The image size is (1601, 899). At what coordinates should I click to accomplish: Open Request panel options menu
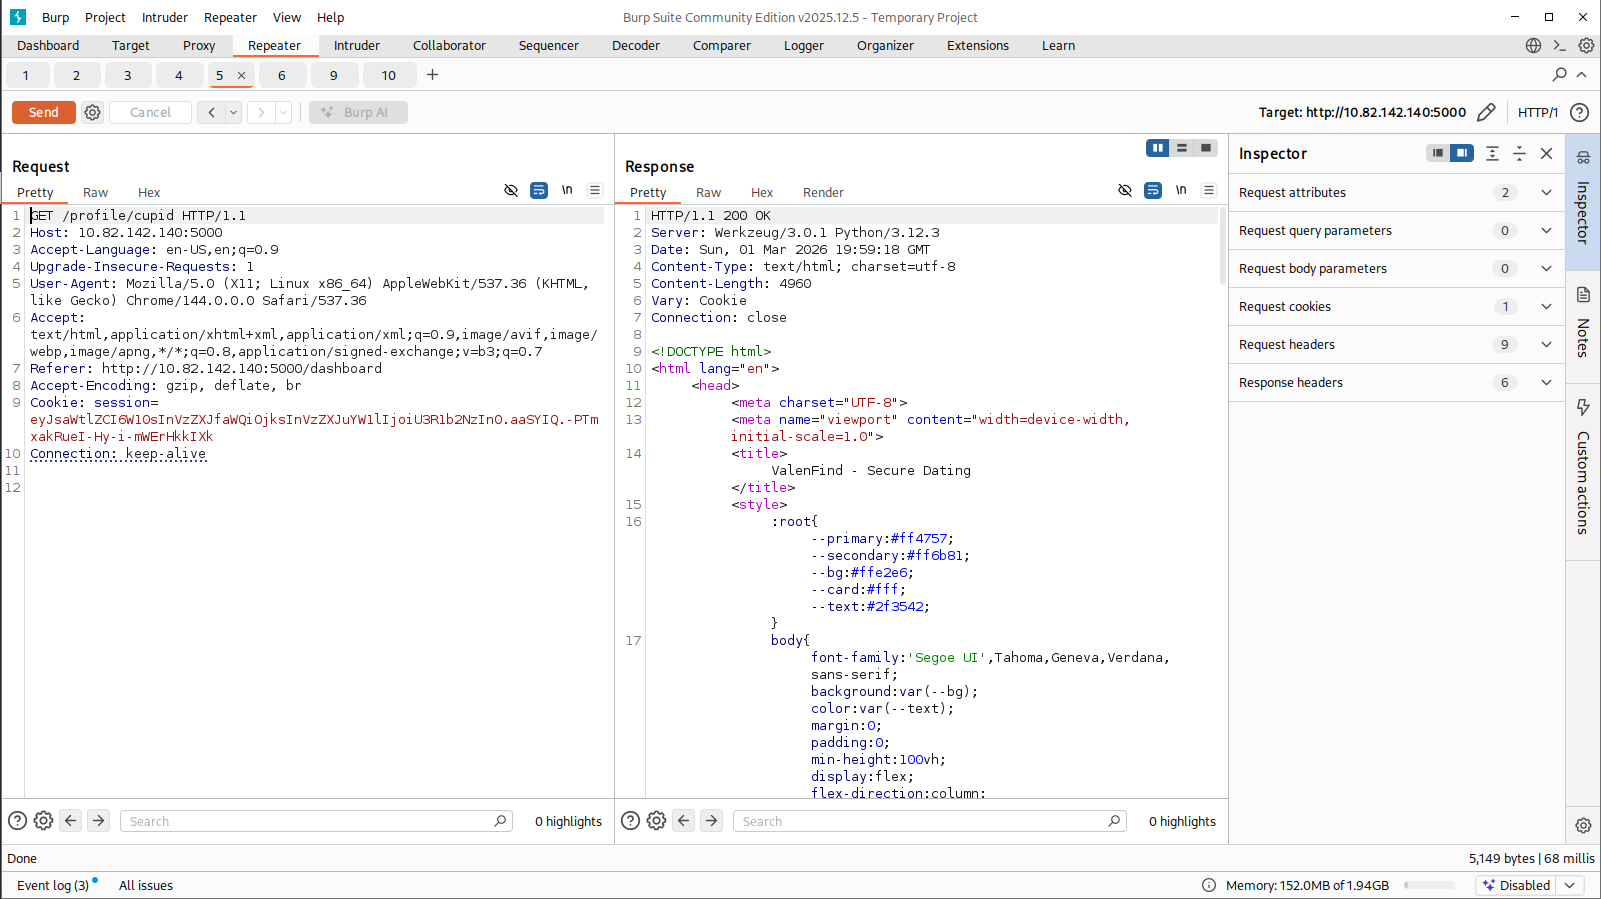pyautogui.click(x=595, y=190)
